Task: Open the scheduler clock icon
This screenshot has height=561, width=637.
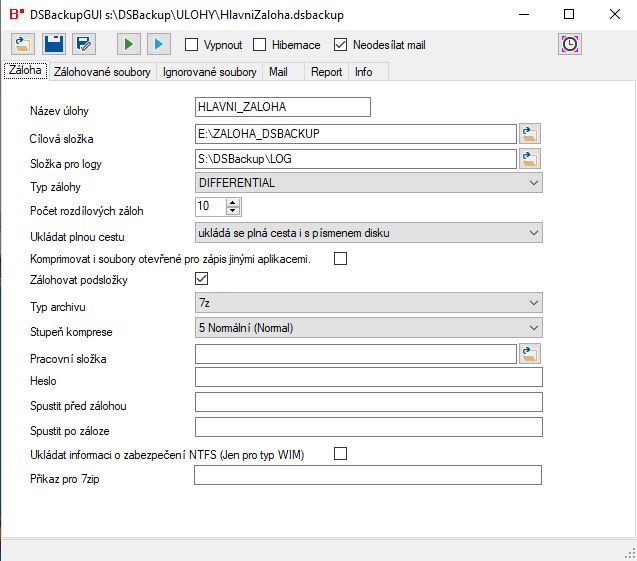Action: [570, 44]
